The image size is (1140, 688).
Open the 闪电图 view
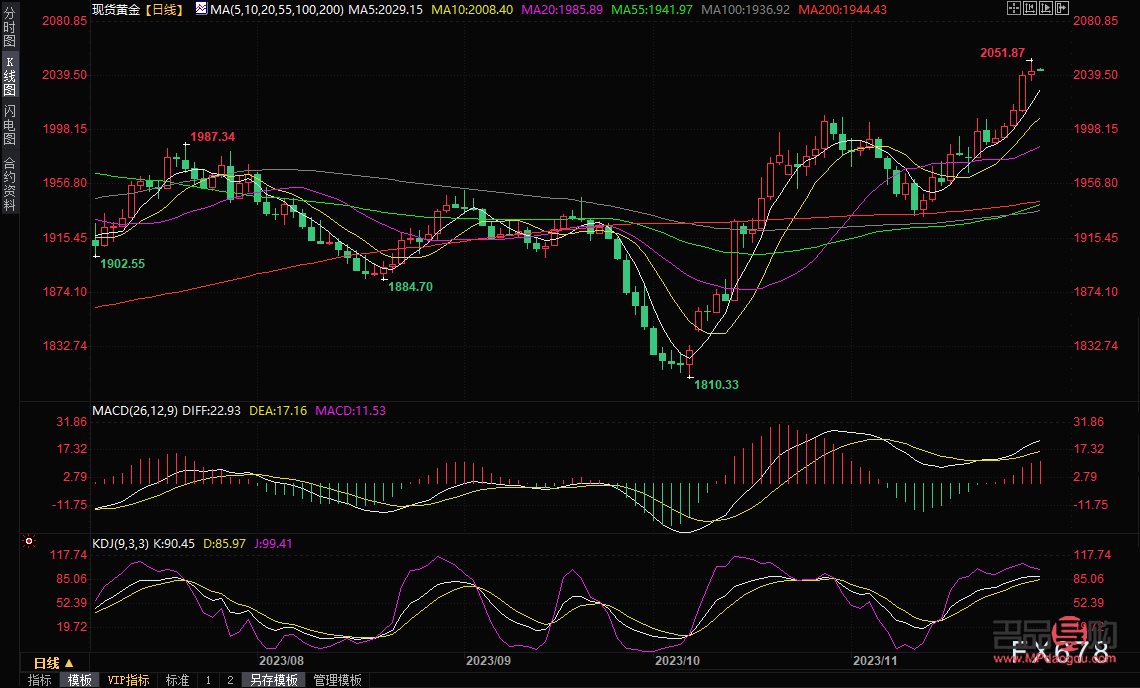(9, 125)
